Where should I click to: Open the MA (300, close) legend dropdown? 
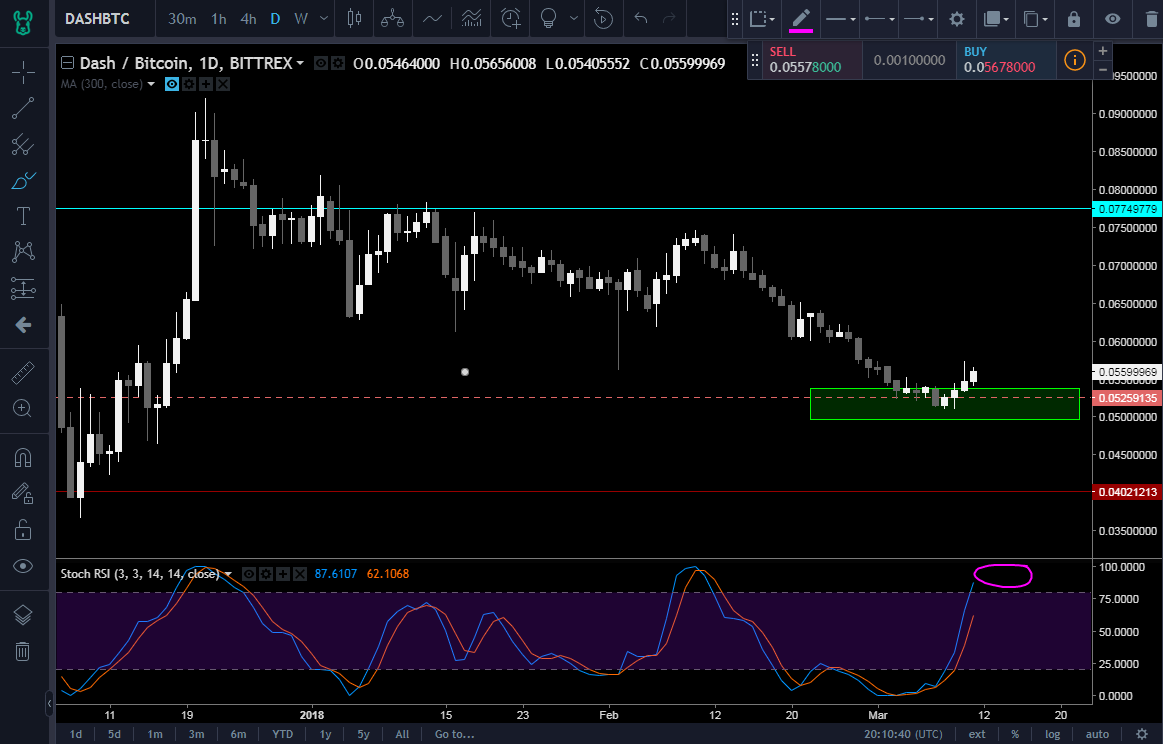[151, 84]
